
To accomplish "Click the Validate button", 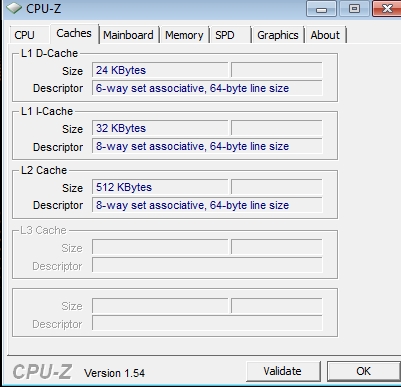I will 283,371.
